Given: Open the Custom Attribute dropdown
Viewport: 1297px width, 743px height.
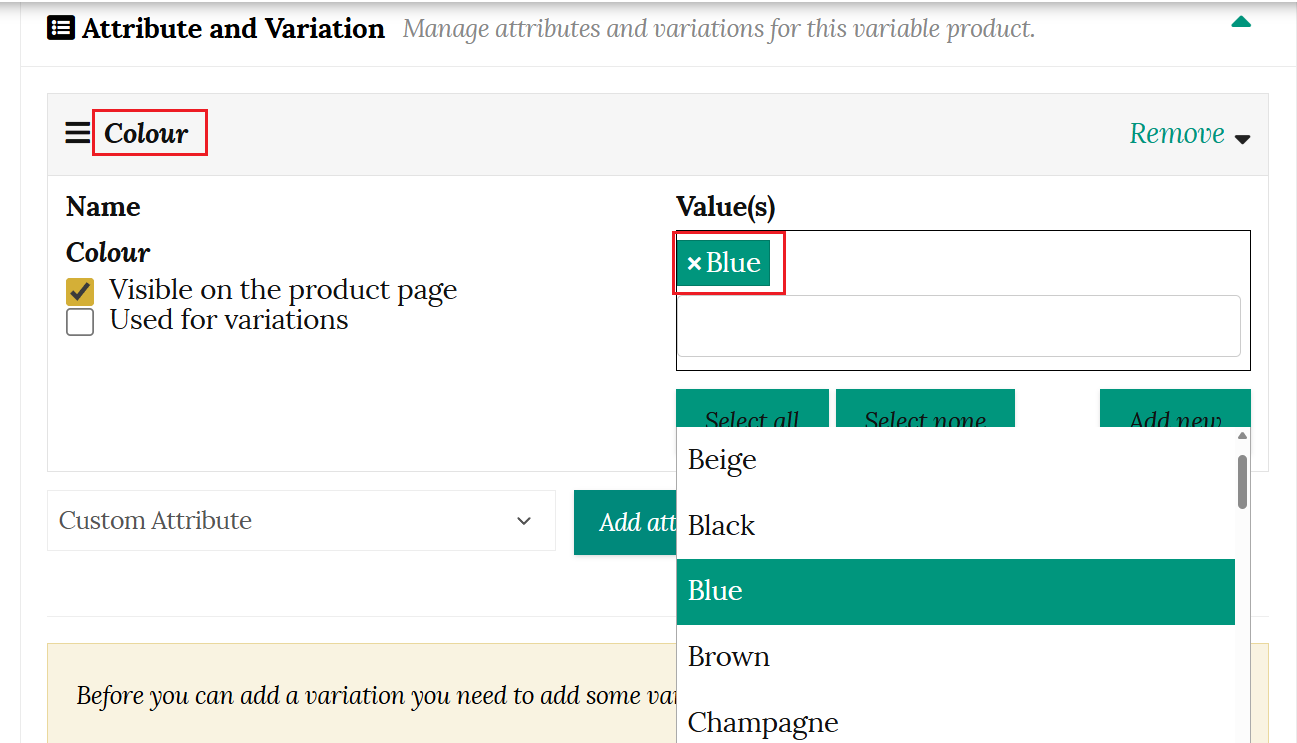Looking at the screenshot, I should (x=301, y=520).
